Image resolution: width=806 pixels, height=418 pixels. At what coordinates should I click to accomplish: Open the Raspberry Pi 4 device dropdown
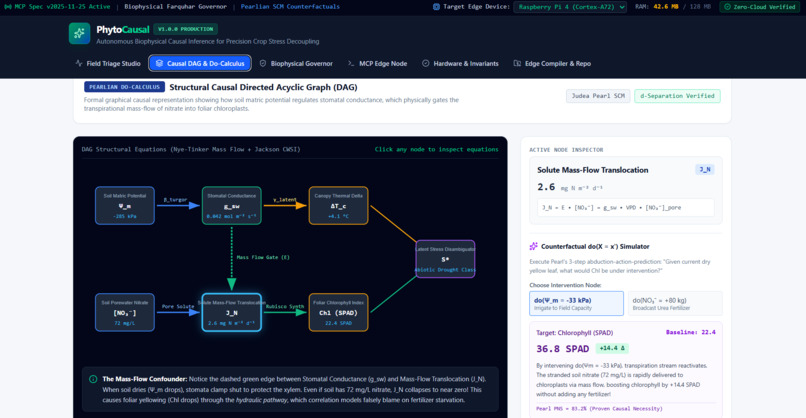pyautogui.click(x=570, y=7)
